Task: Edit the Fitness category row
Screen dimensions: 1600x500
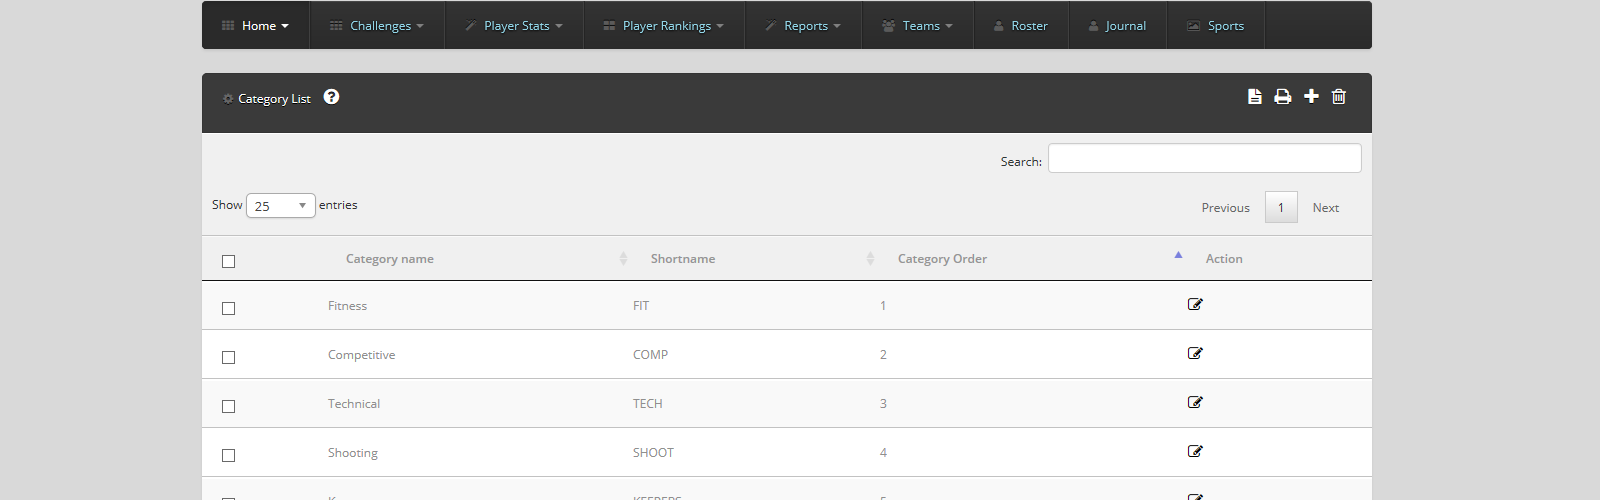Action: pyautogui.click(x=1195, y=305)
